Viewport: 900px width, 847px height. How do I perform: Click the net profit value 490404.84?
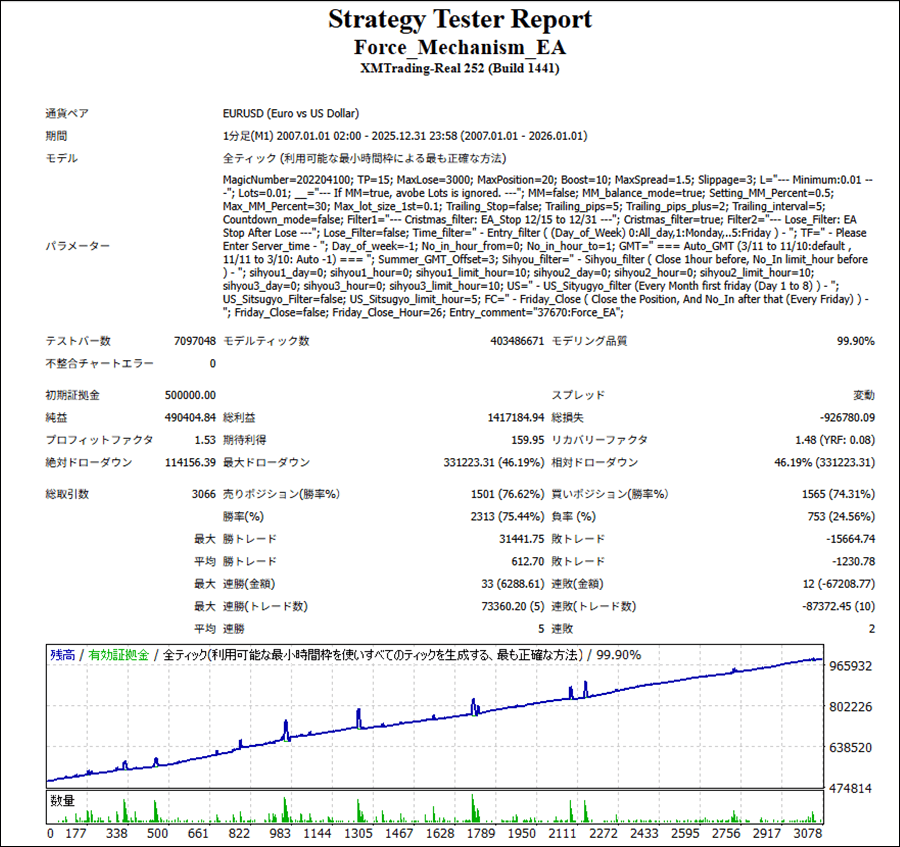pyautogui.click(x=190, y=417)
